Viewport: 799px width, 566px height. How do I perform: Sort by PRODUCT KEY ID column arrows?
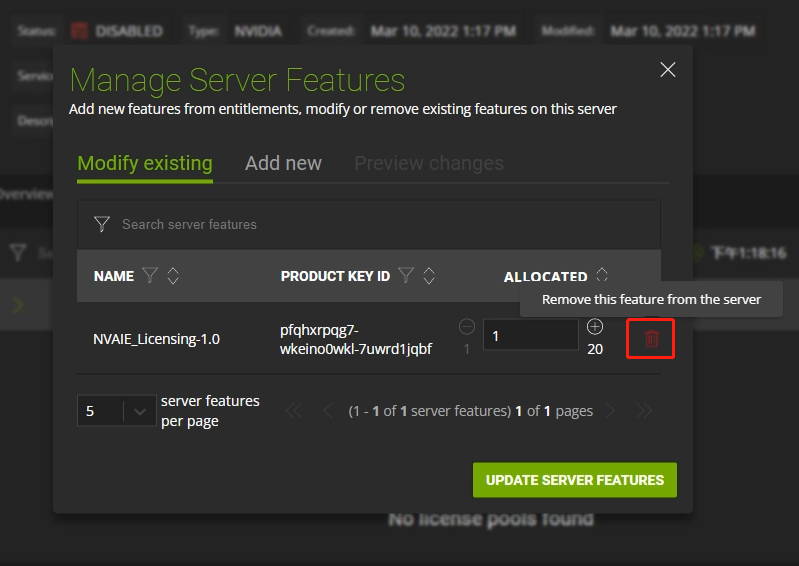[x=429, y=276]
